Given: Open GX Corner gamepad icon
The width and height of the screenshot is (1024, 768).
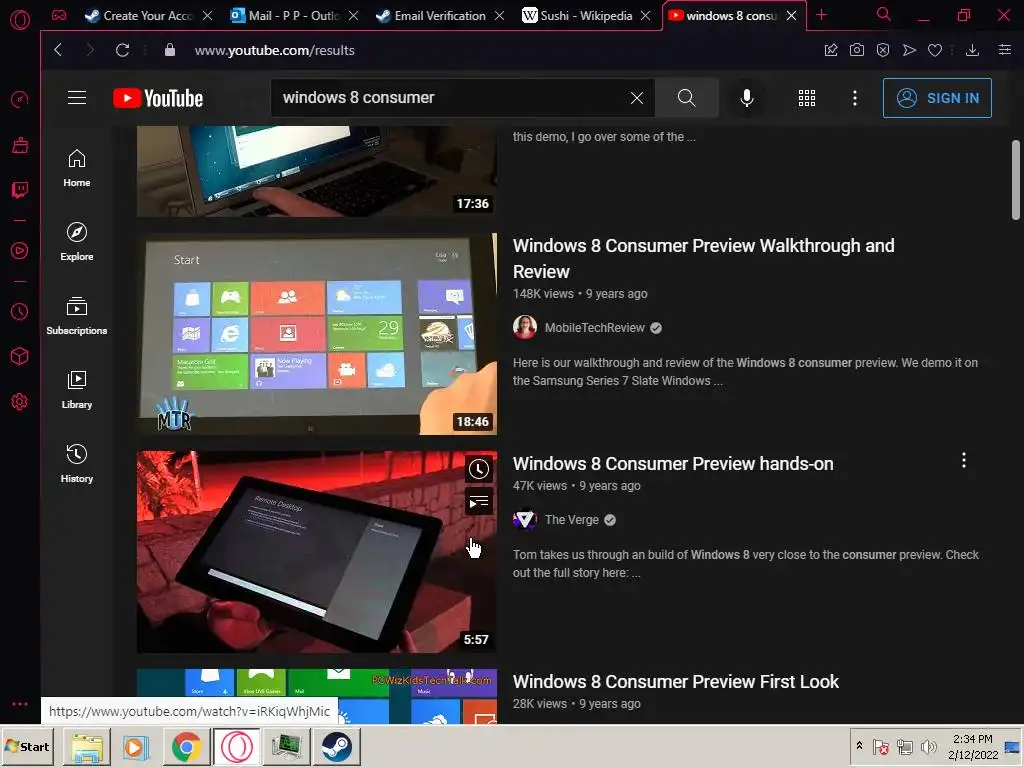Looking at the screenshot, I should pos(59,15).
